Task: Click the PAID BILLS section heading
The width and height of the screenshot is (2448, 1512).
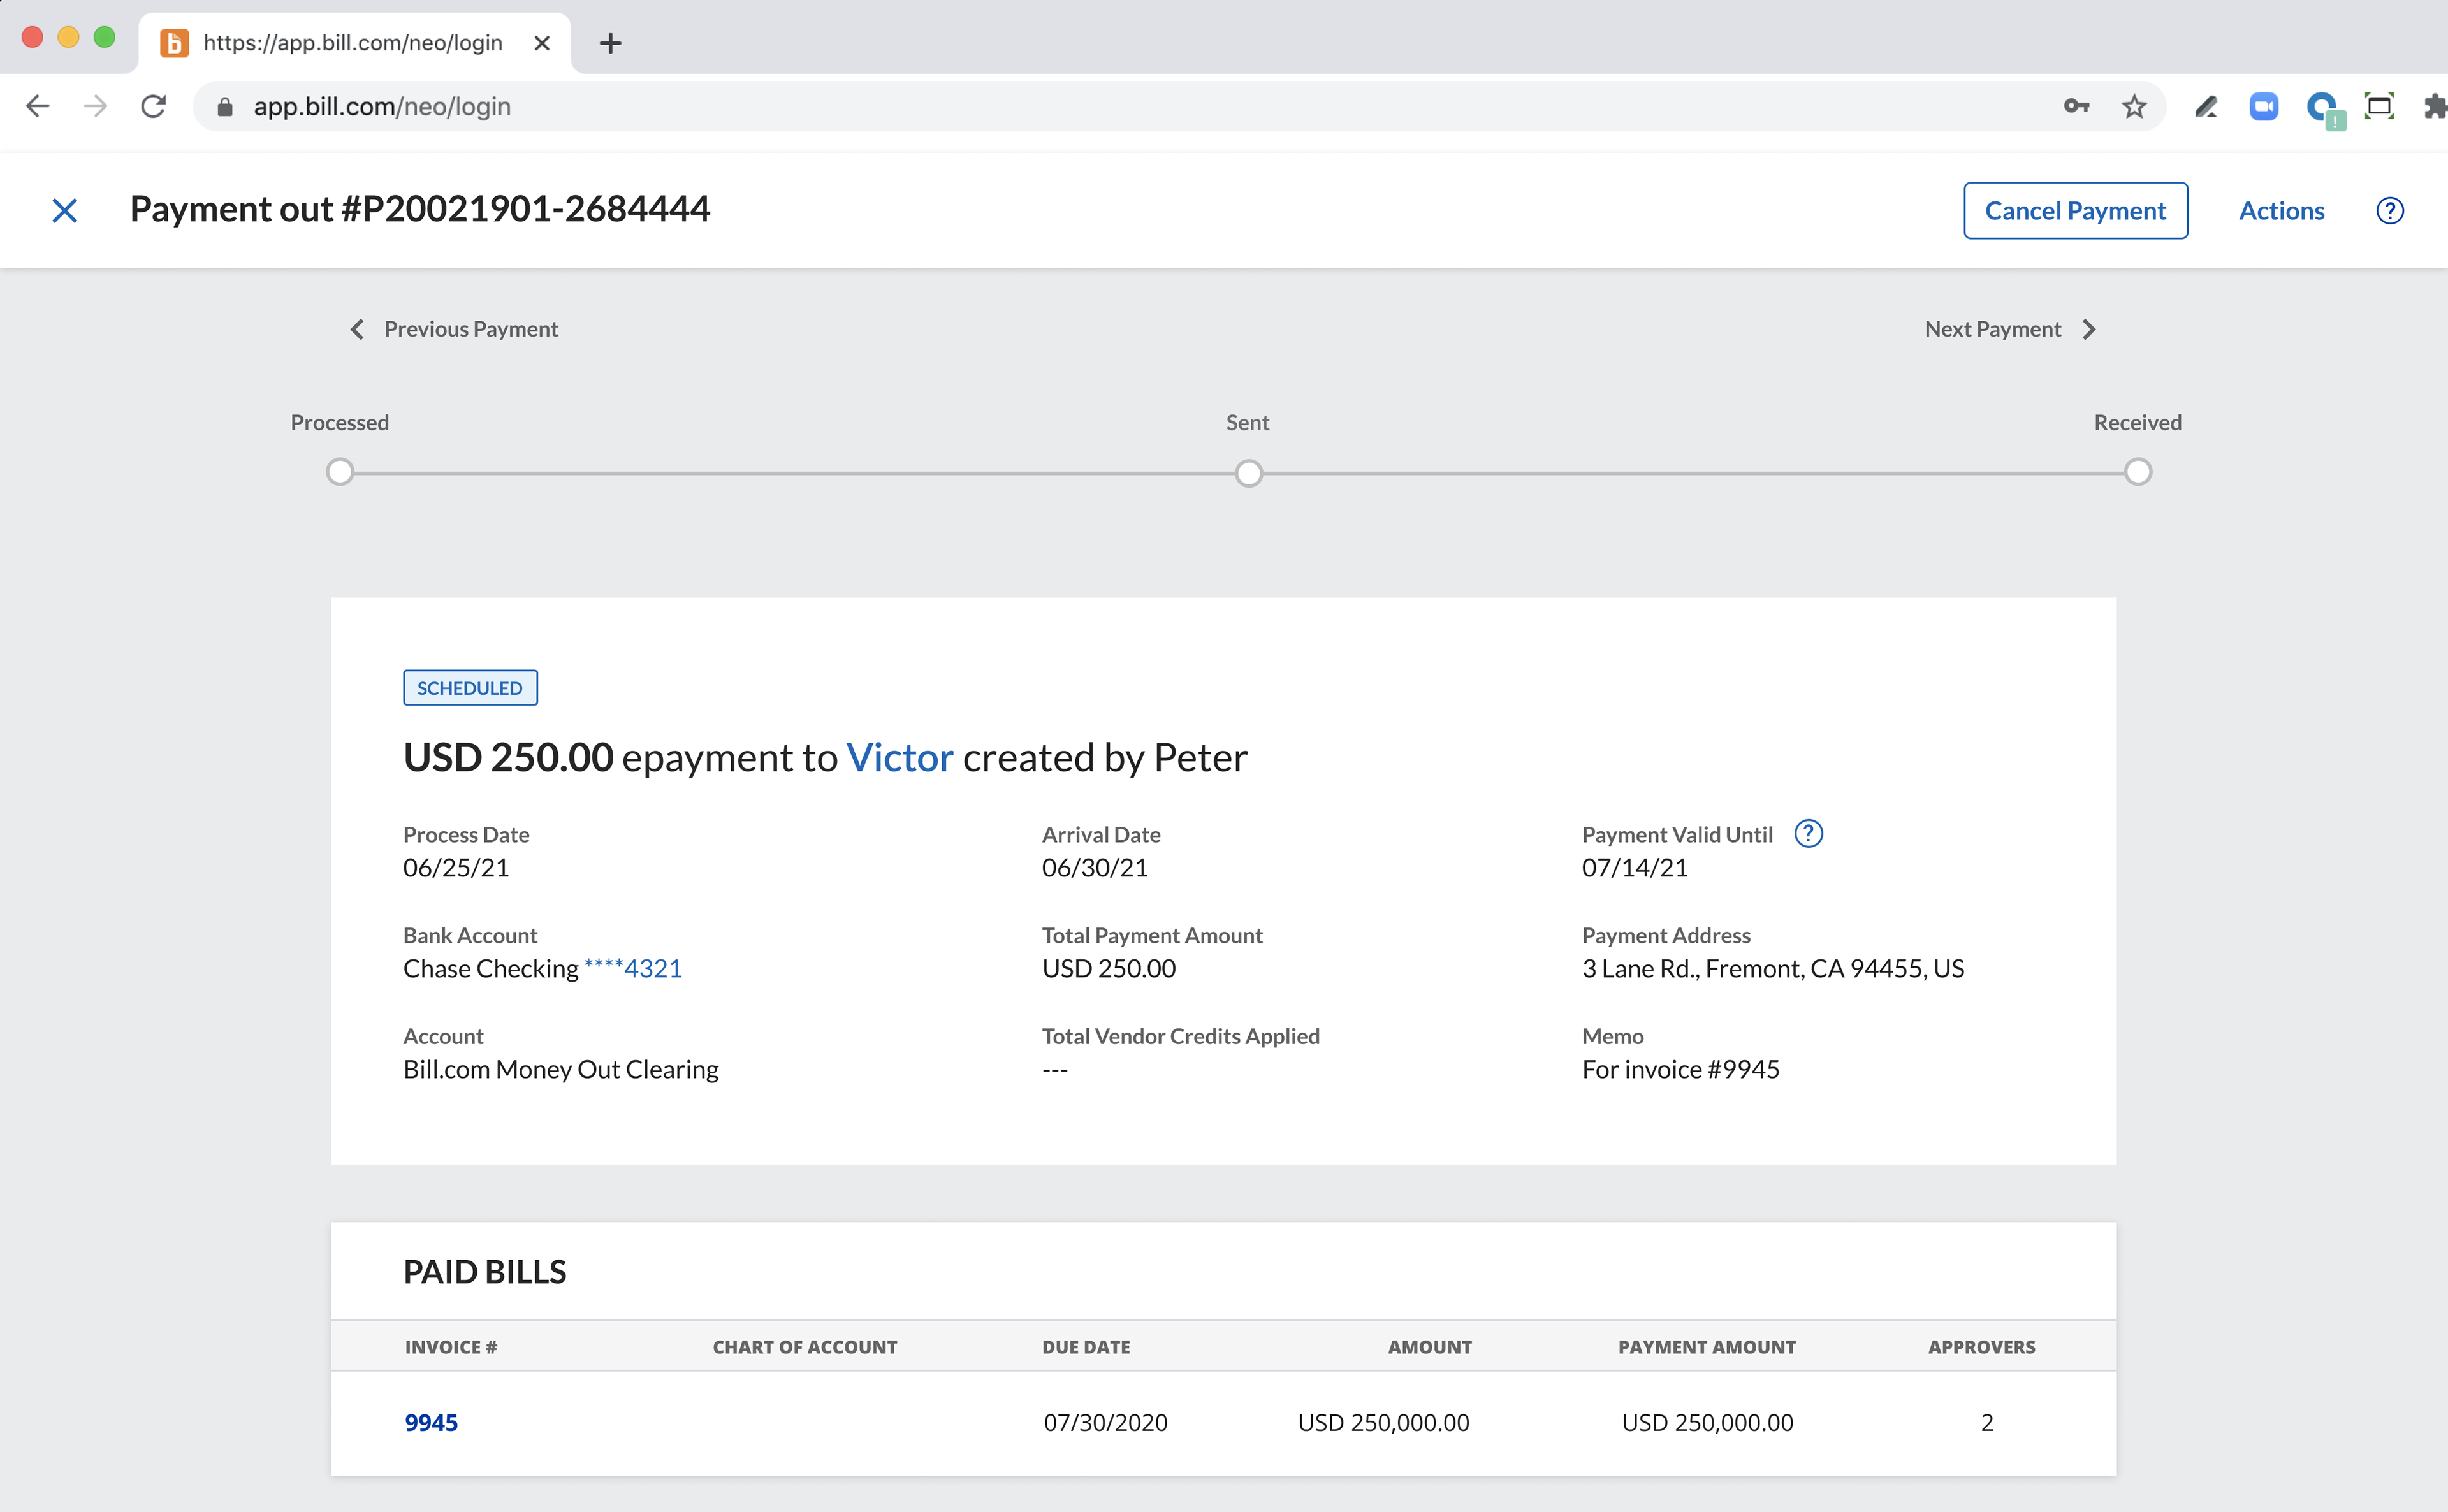Action: (x=485, y=1272)
